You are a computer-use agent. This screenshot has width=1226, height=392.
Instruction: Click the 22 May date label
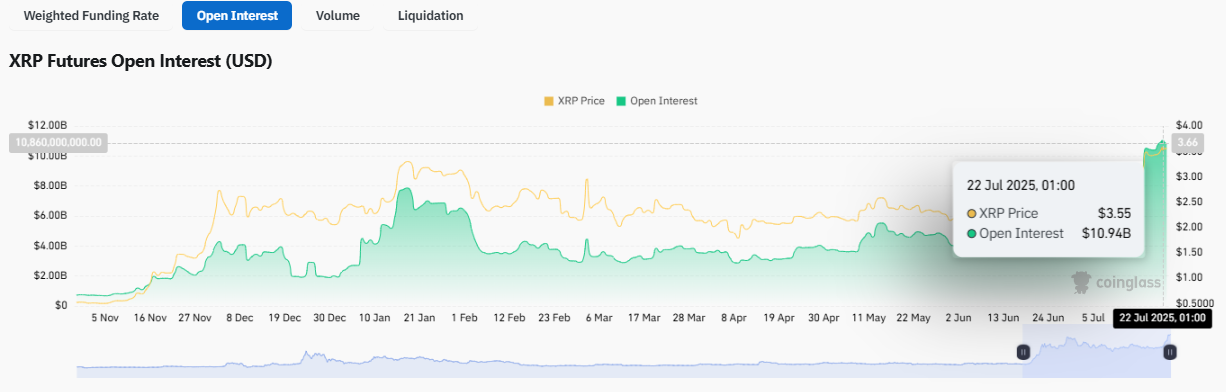coord(913,318)
